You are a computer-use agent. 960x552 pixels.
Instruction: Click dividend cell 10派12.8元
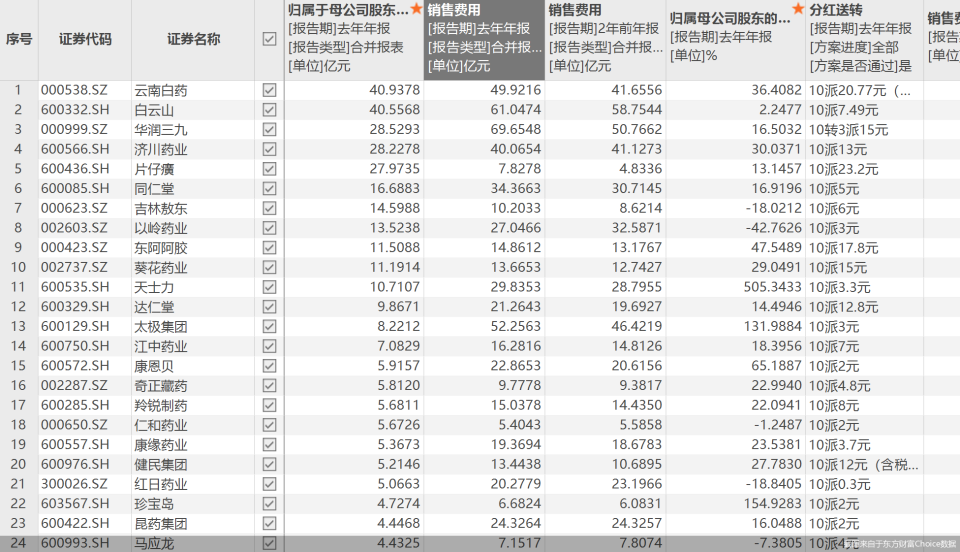[x=844, y=307]
